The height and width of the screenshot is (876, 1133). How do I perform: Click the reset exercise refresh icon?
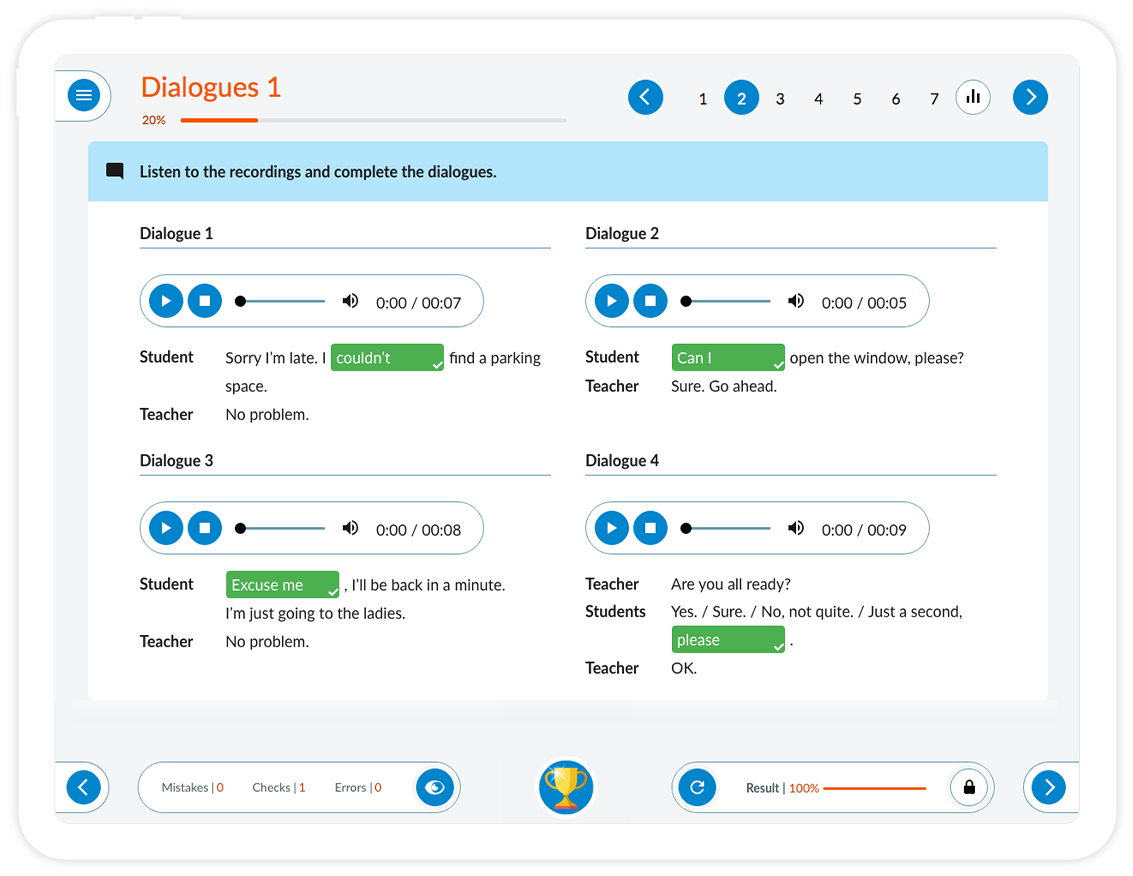pyautogui.click(x=697, y=787)
